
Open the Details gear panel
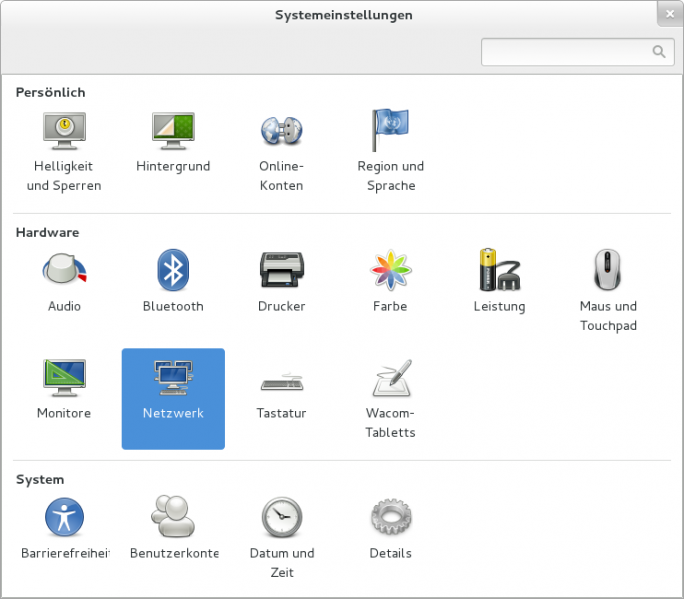click(390, 528)
